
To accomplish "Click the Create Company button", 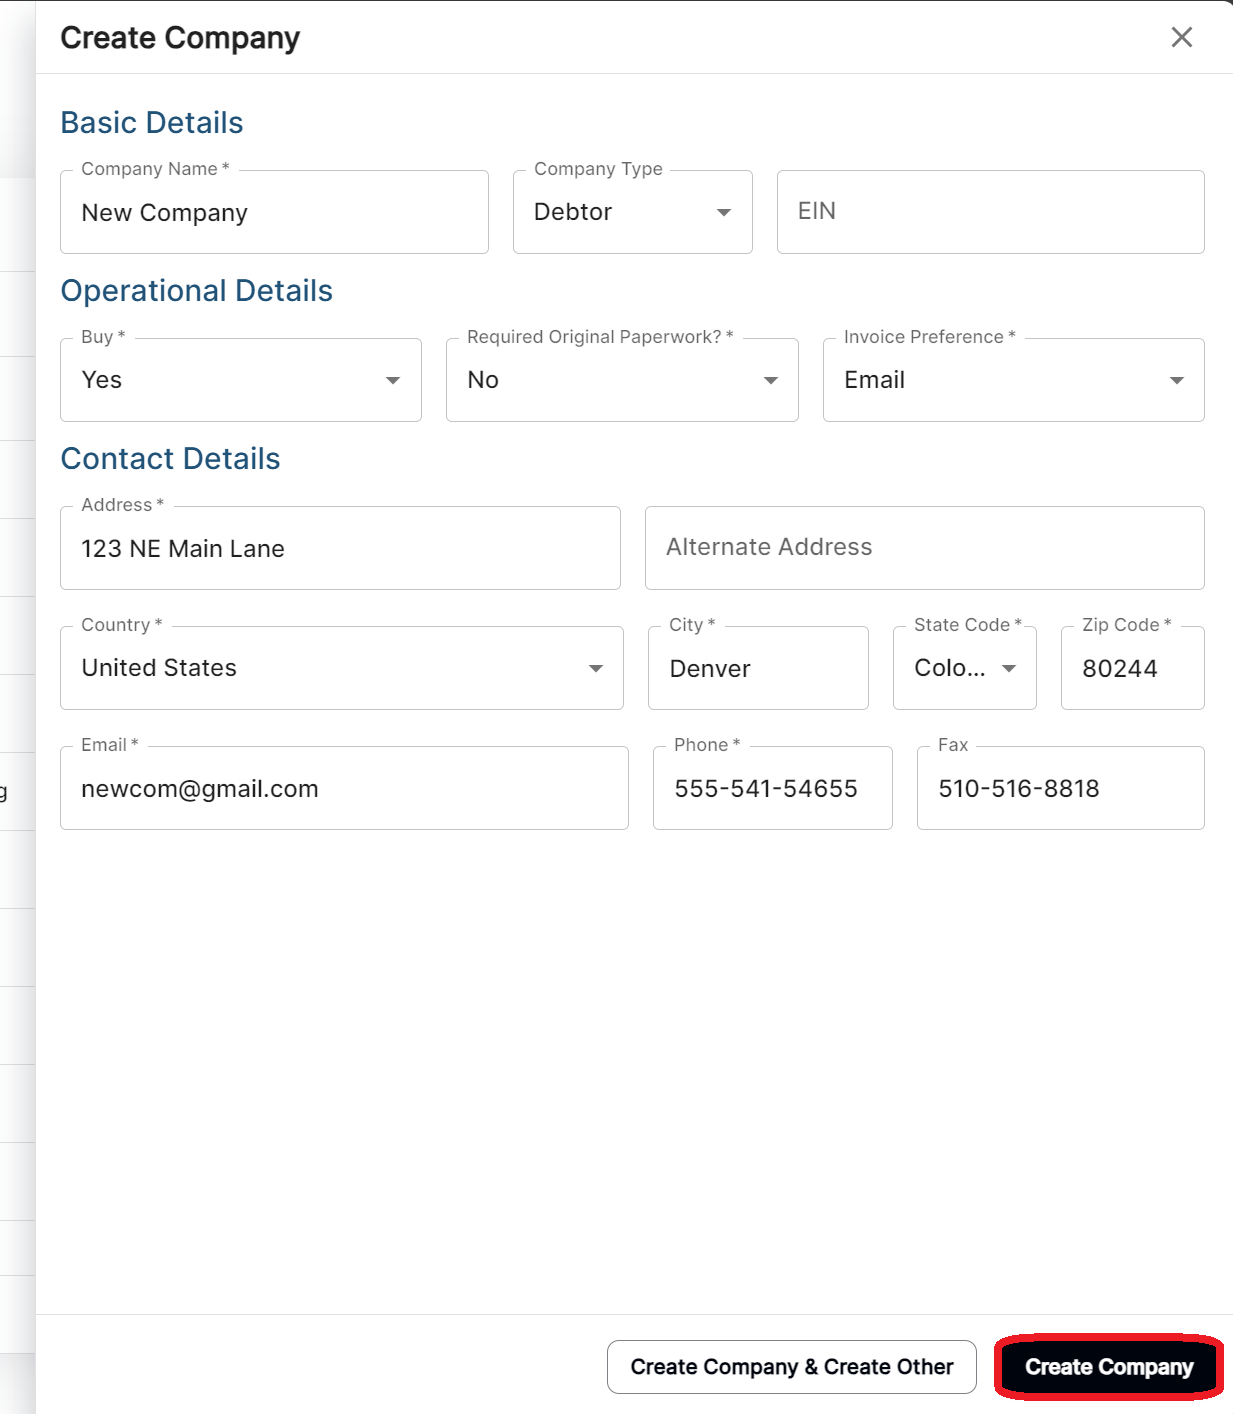I will 1107,1367.
